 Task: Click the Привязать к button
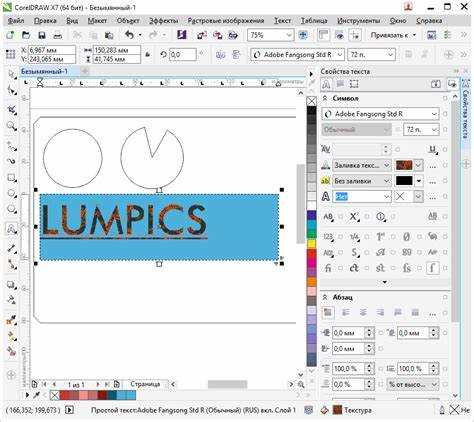(393, 35)
